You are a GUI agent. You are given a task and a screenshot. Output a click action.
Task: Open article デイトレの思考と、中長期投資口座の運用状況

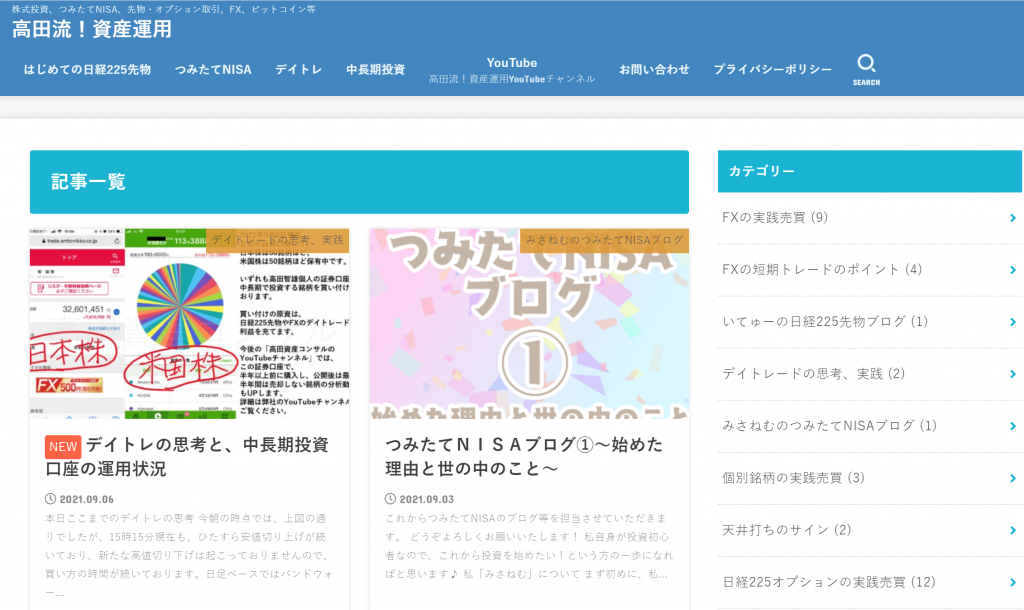pos(187,457)
